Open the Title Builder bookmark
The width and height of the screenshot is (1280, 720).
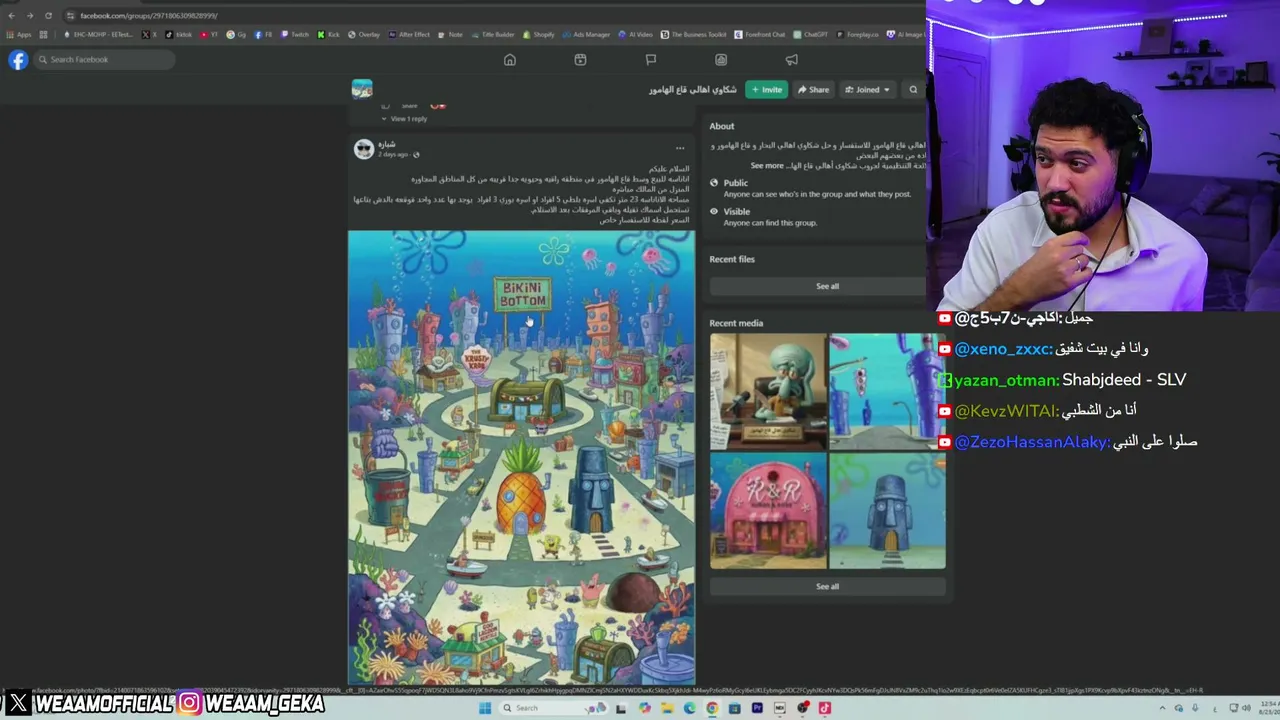[x=493, y=35]
